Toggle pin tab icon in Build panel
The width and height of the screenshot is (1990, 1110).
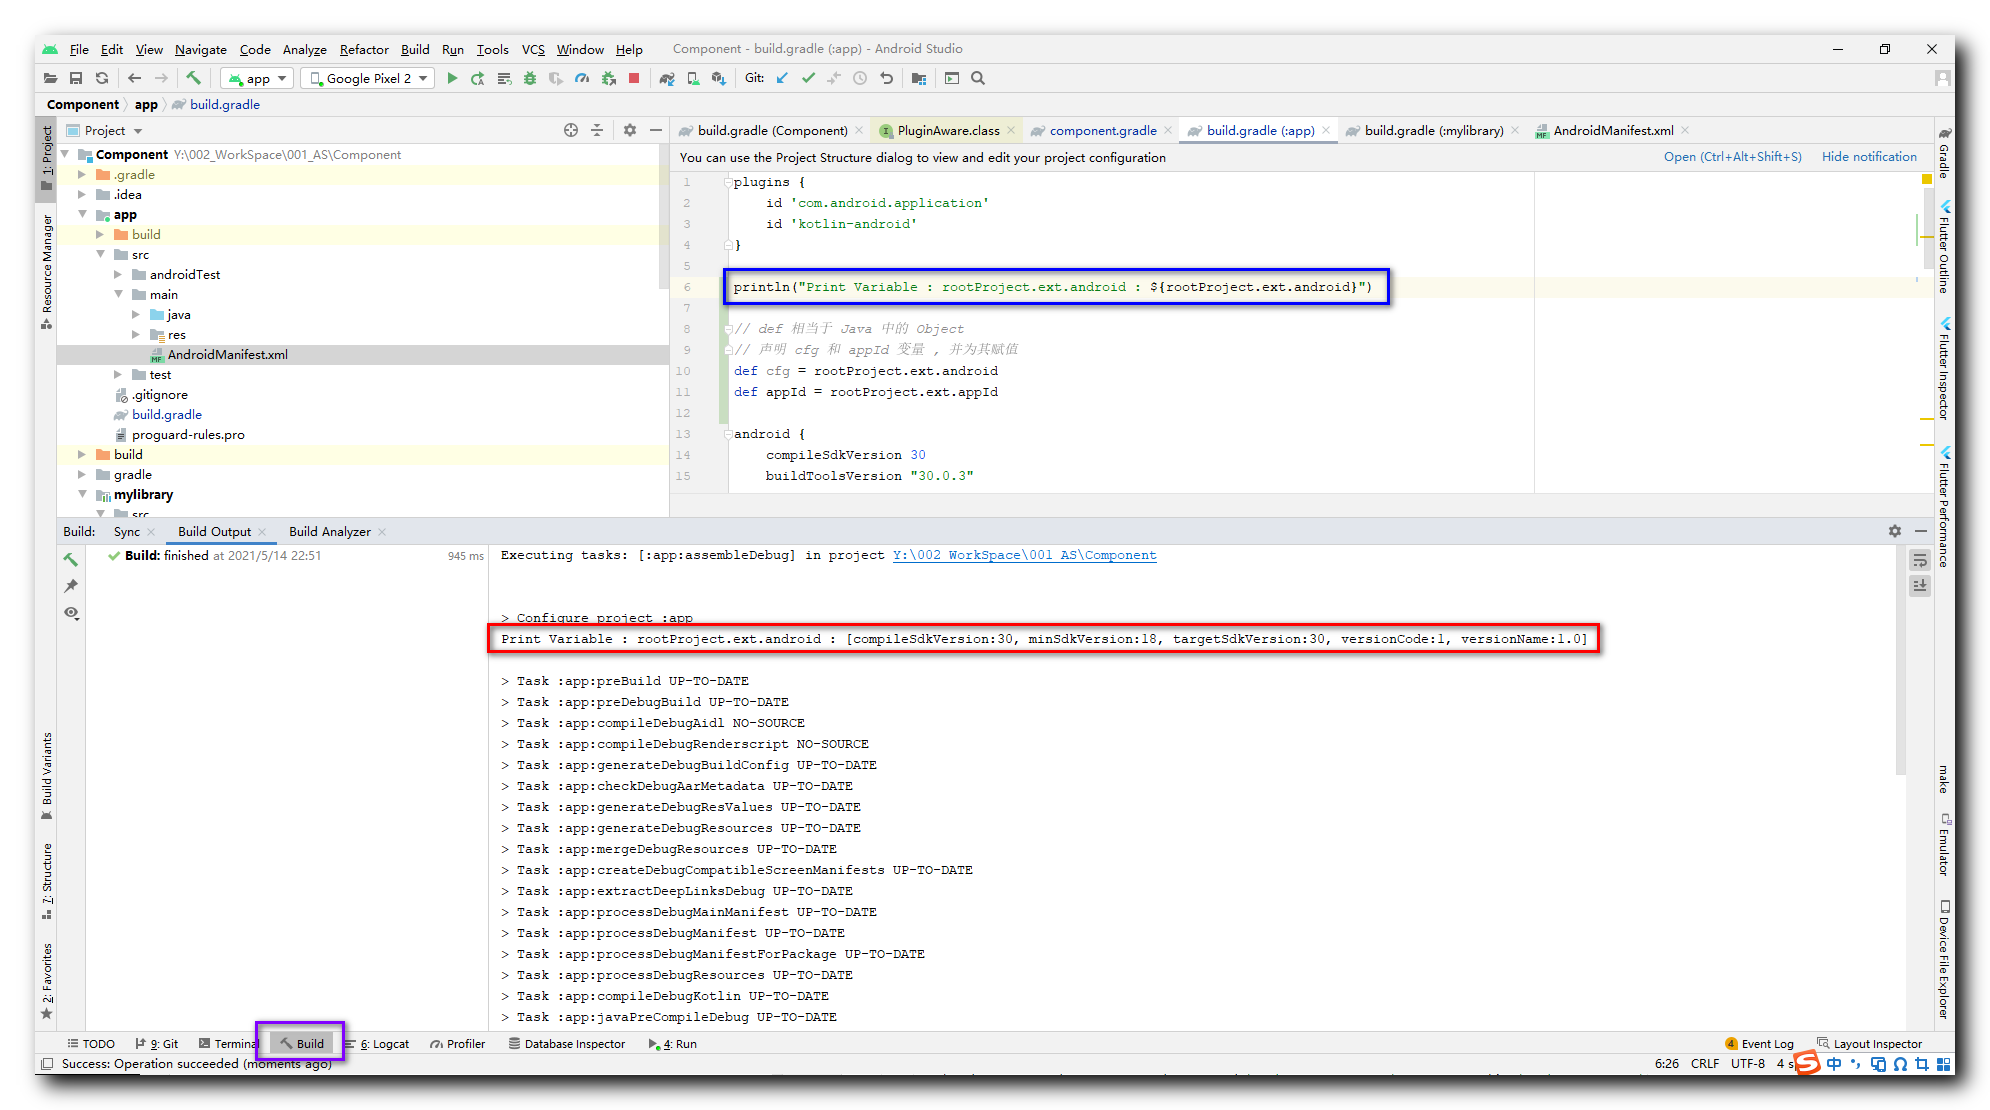[71, 586]
